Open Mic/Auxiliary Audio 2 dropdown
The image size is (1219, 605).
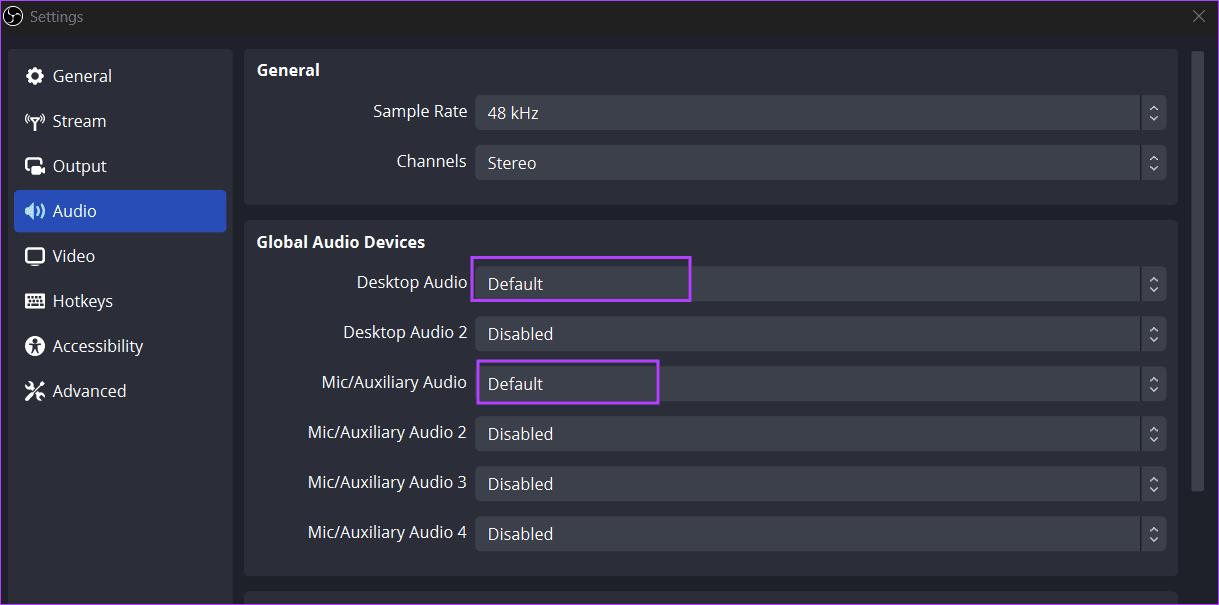click(x=820, y=434)
